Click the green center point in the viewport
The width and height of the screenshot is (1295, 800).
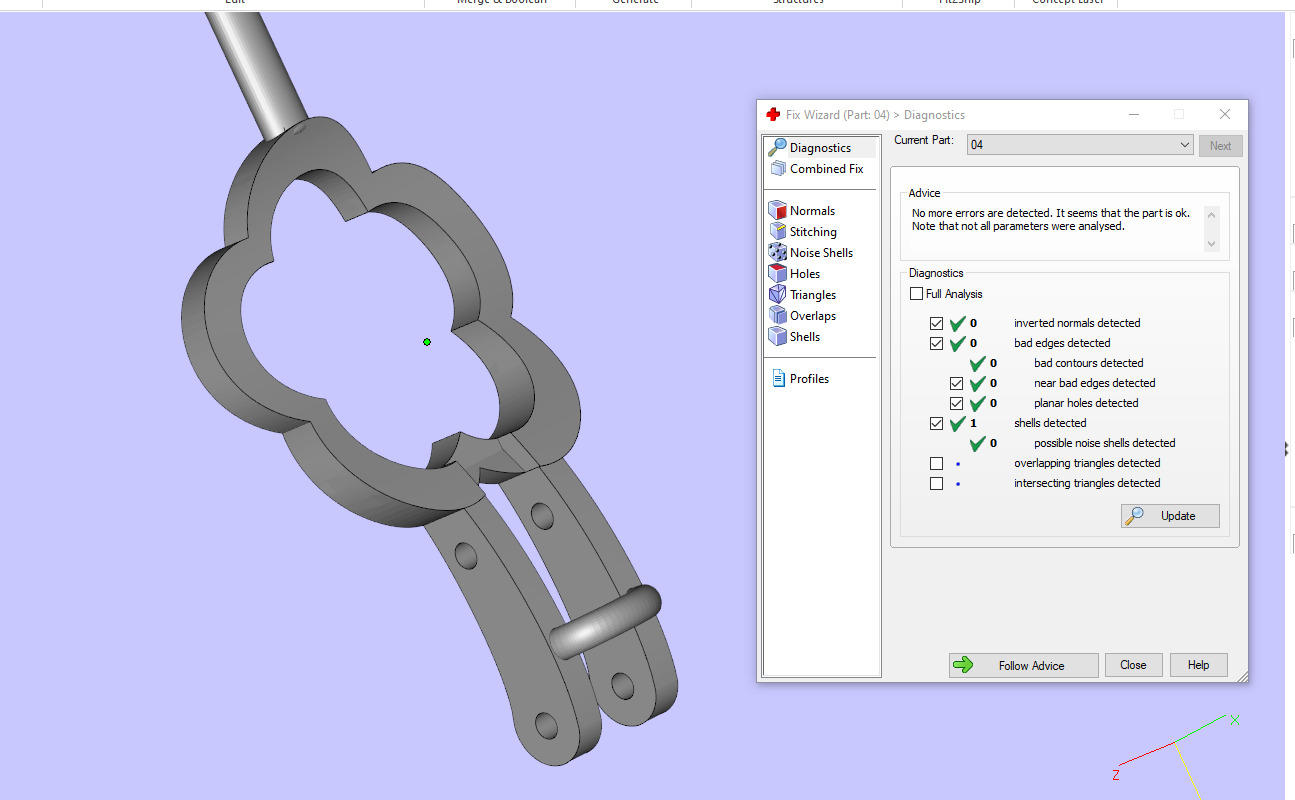(427, 342)
